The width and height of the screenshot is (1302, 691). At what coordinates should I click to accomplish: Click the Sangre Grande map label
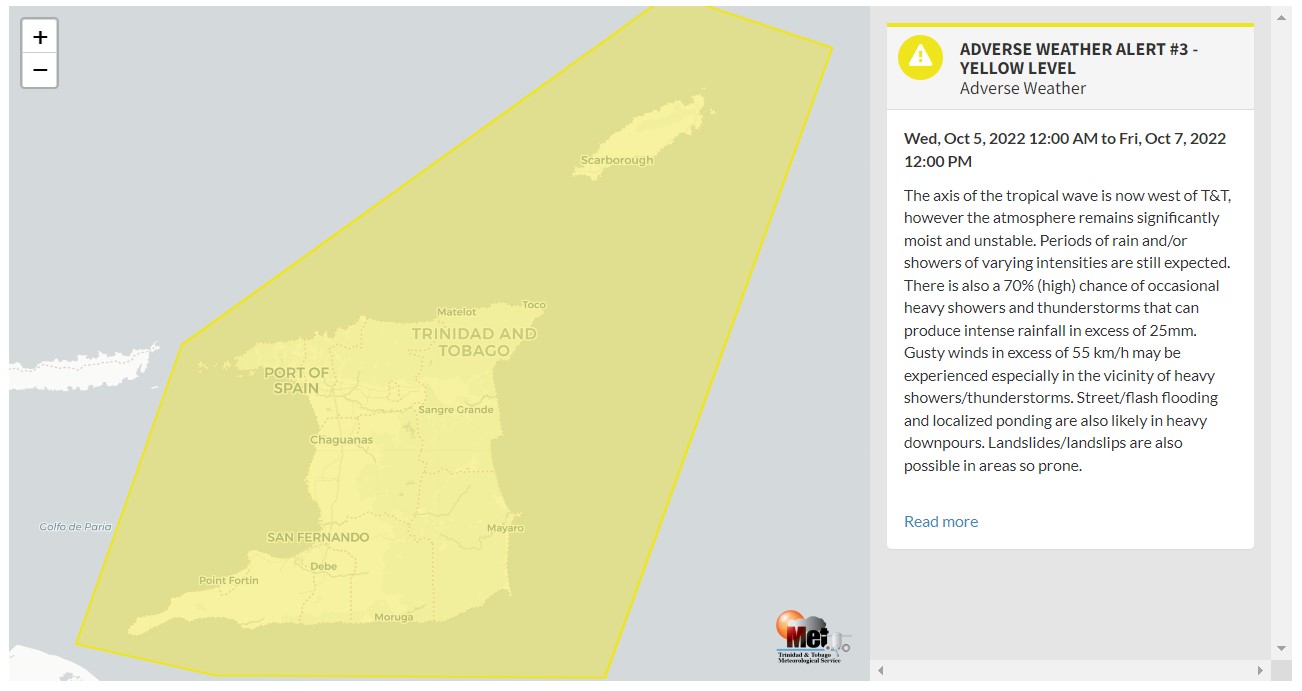(456, 410)
